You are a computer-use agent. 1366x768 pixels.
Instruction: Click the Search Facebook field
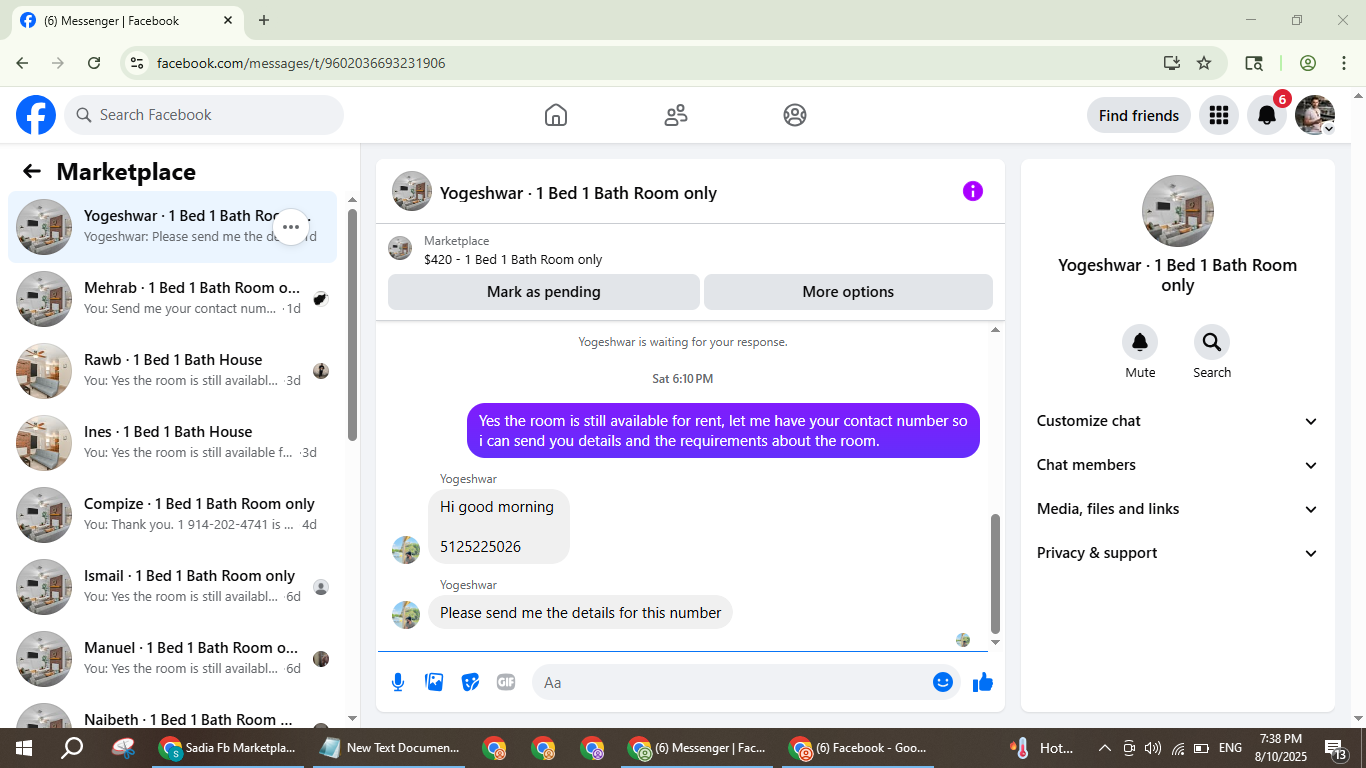coord(204,115)
